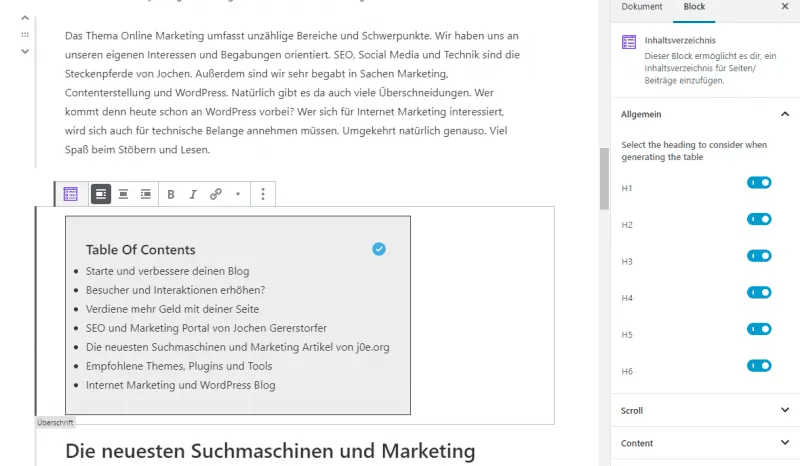The image size is (800, 466).
Task: Close the settings sidebar
Action: [785, 6]
